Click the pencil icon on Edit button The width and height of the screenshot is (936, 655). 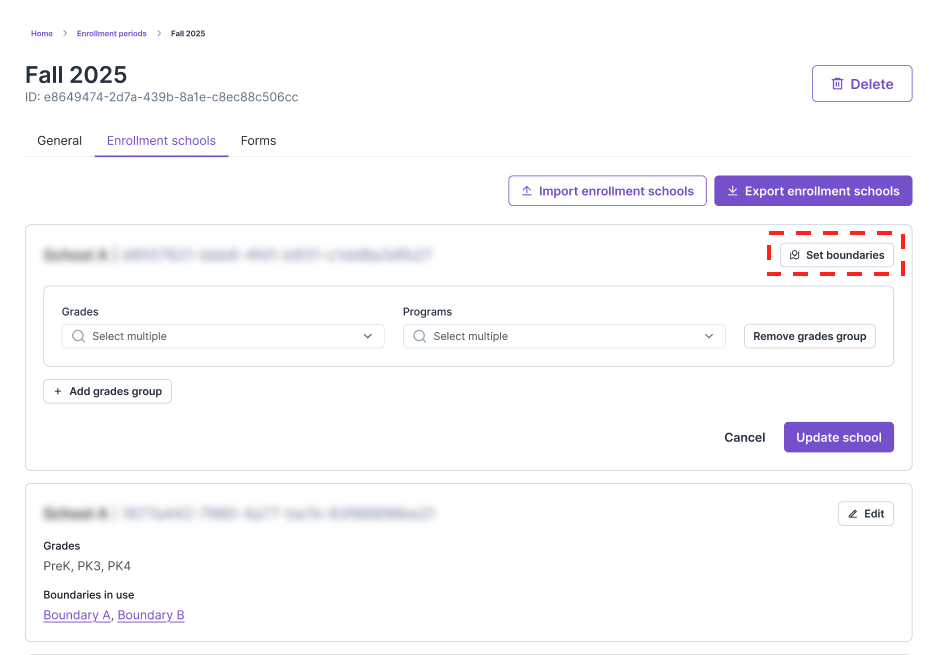point(853,514)
